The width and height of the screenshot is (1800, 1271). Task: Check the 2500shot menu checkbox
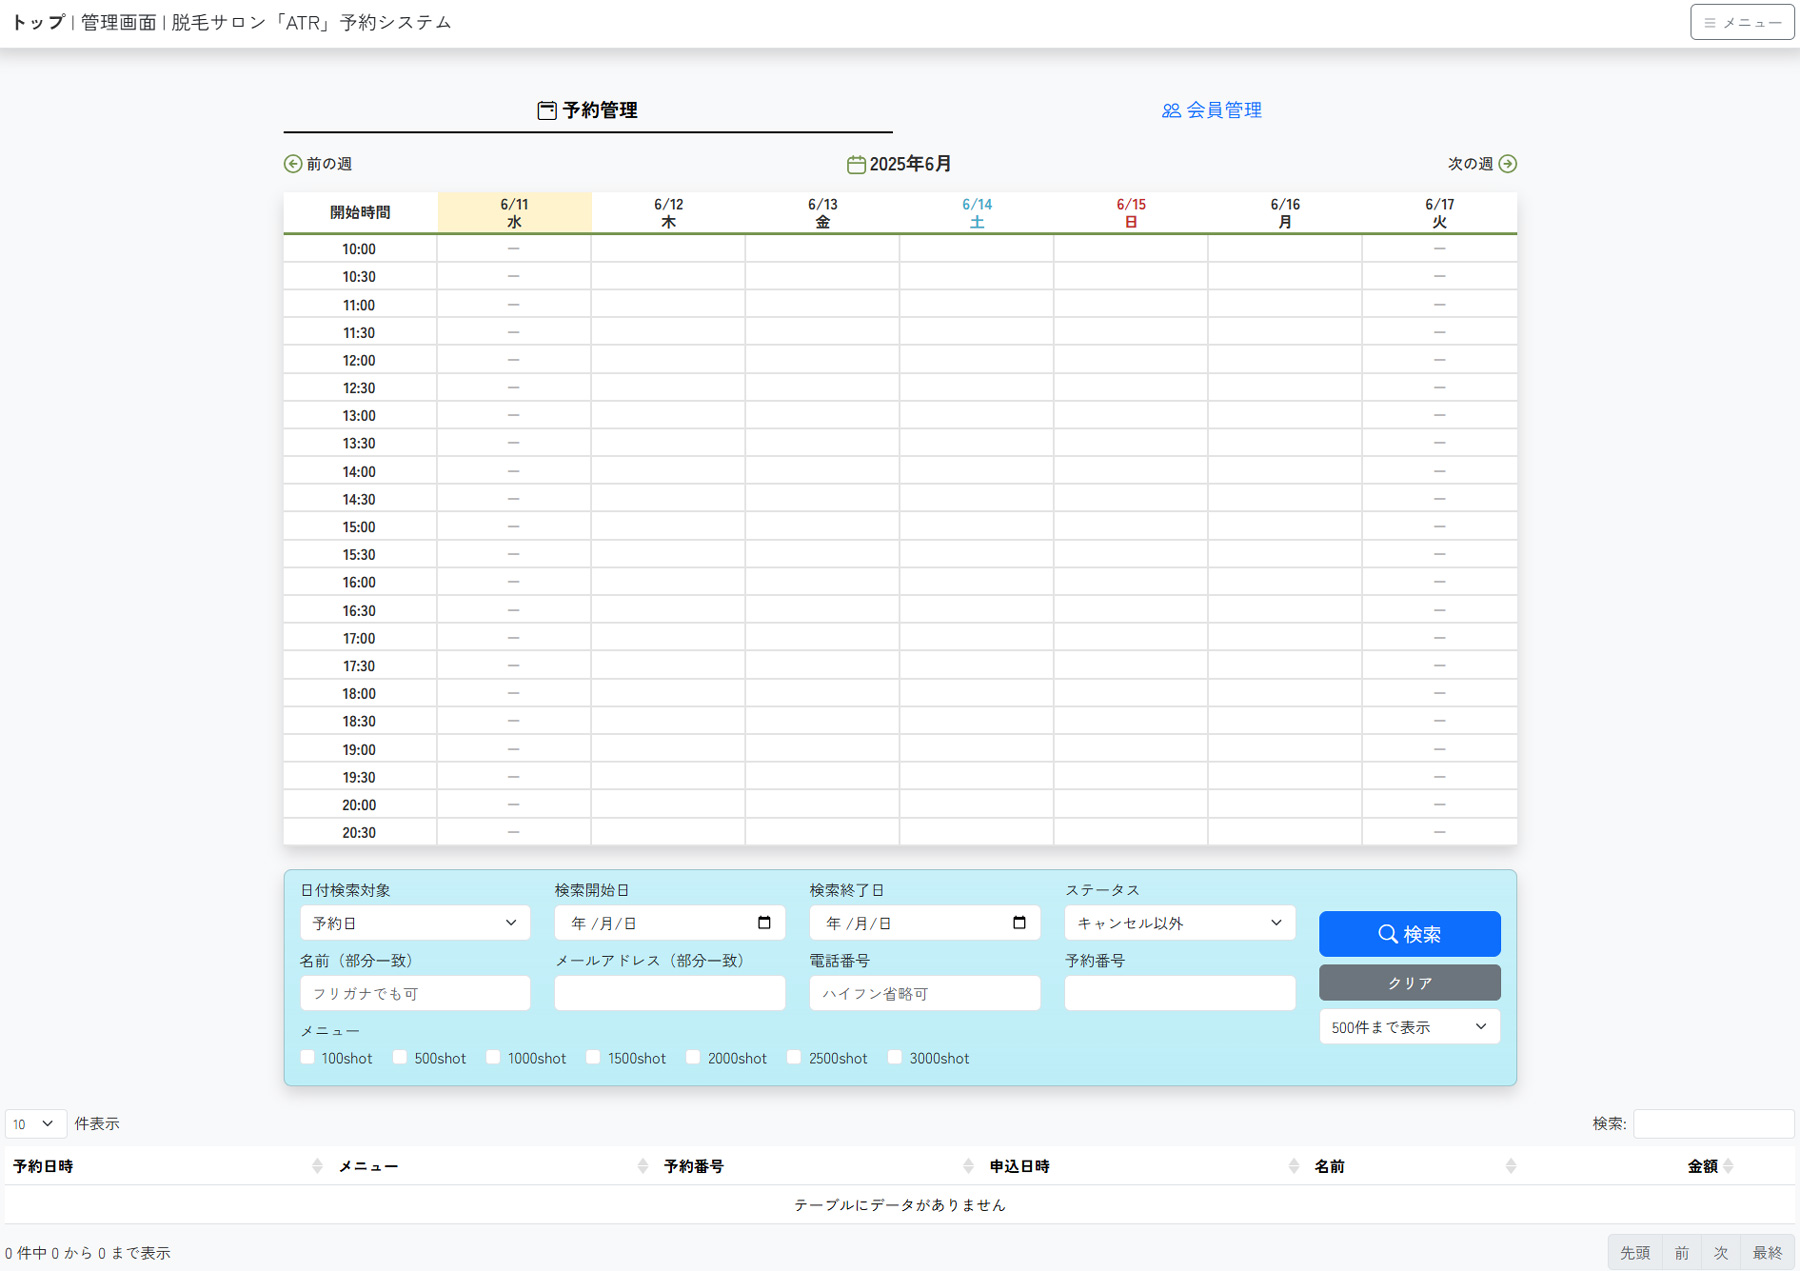point(794,1057)
